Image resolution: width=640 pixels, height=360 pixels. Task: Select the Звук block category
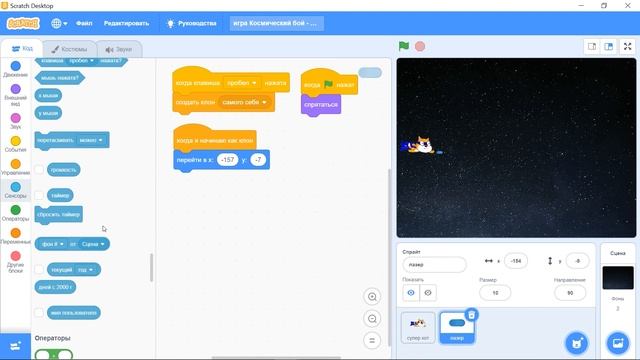[16, 121]
